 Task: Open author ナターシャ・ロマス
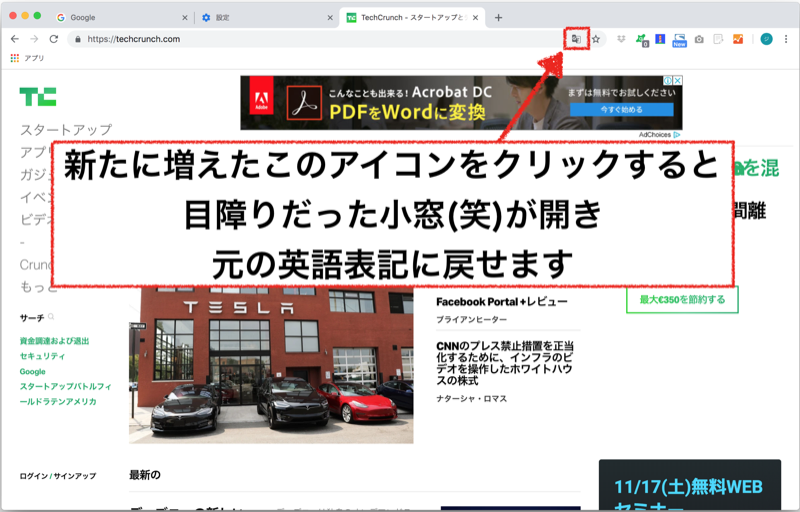coord(471,398)
